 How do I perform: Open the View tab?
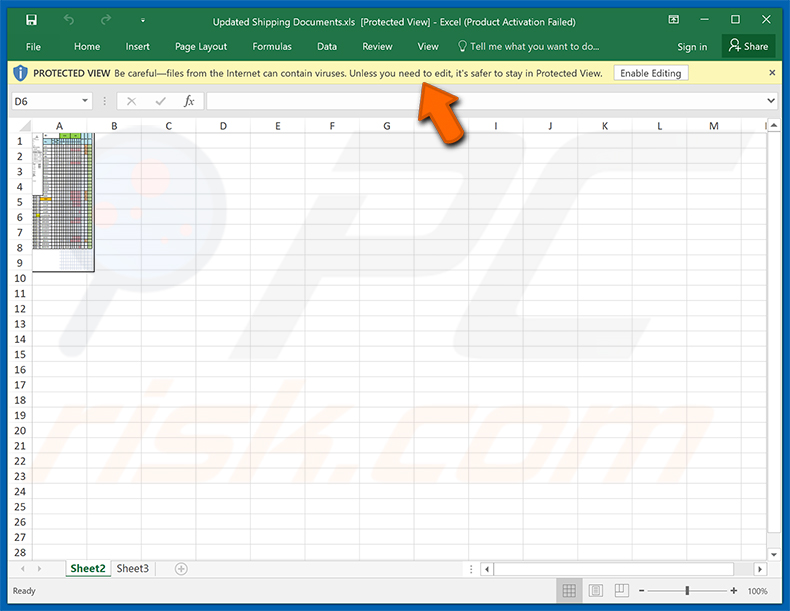coord(428,46)
